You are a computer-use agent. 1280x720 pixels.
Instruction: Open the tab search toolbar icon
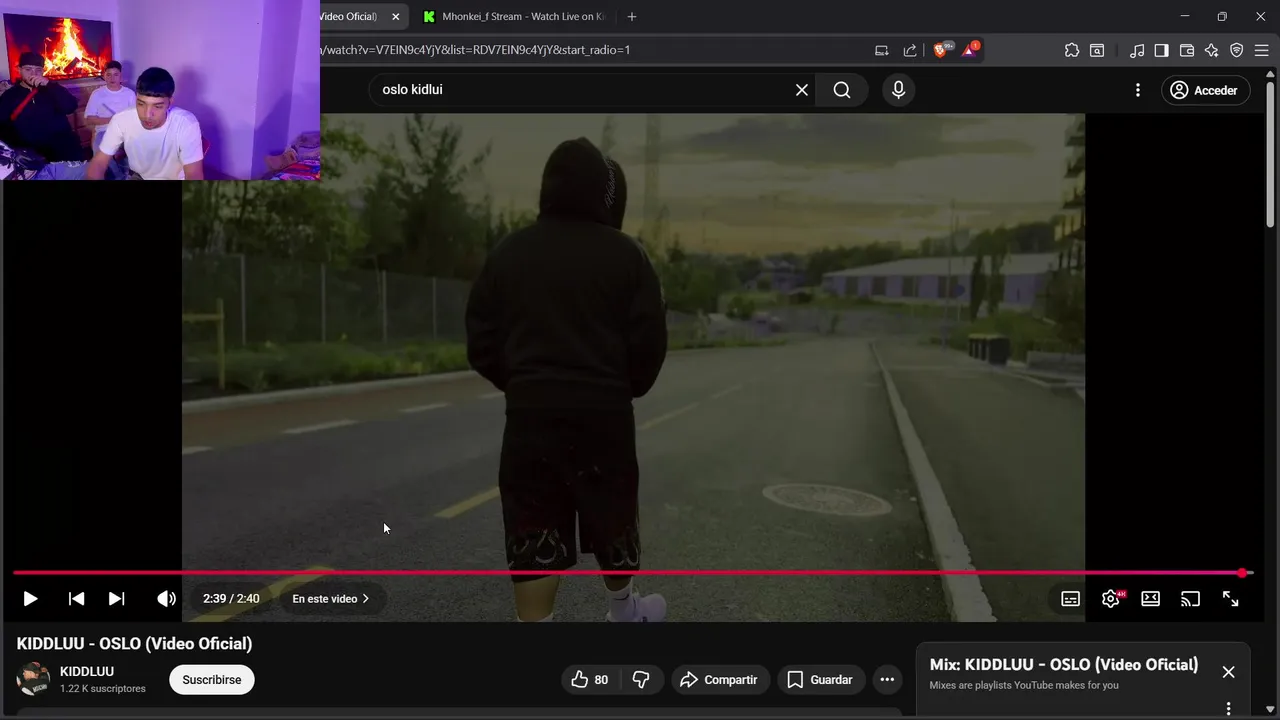point(1097,50)
